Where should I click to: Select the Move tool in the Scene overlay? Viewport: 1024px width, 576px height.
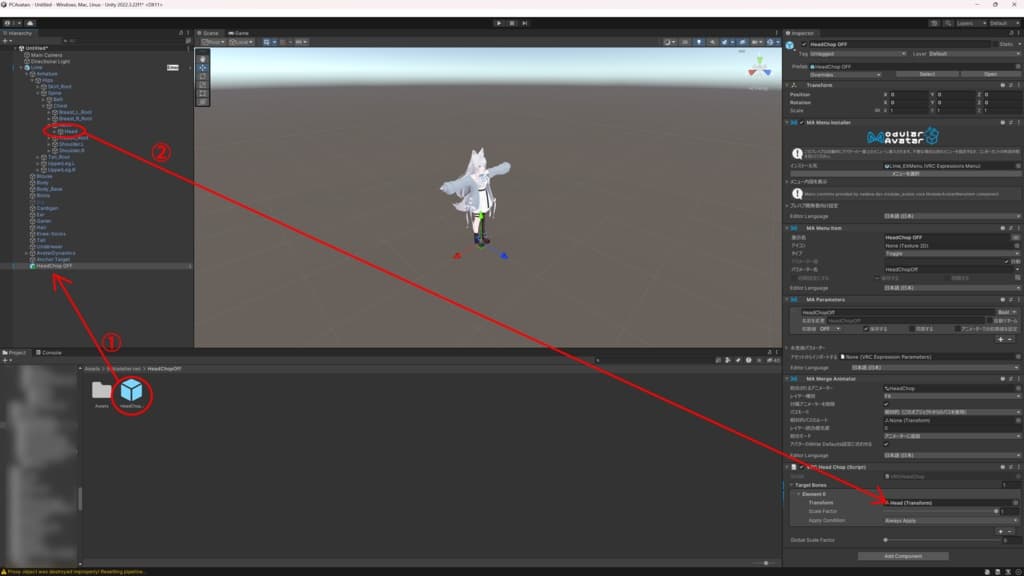[204, 67]
